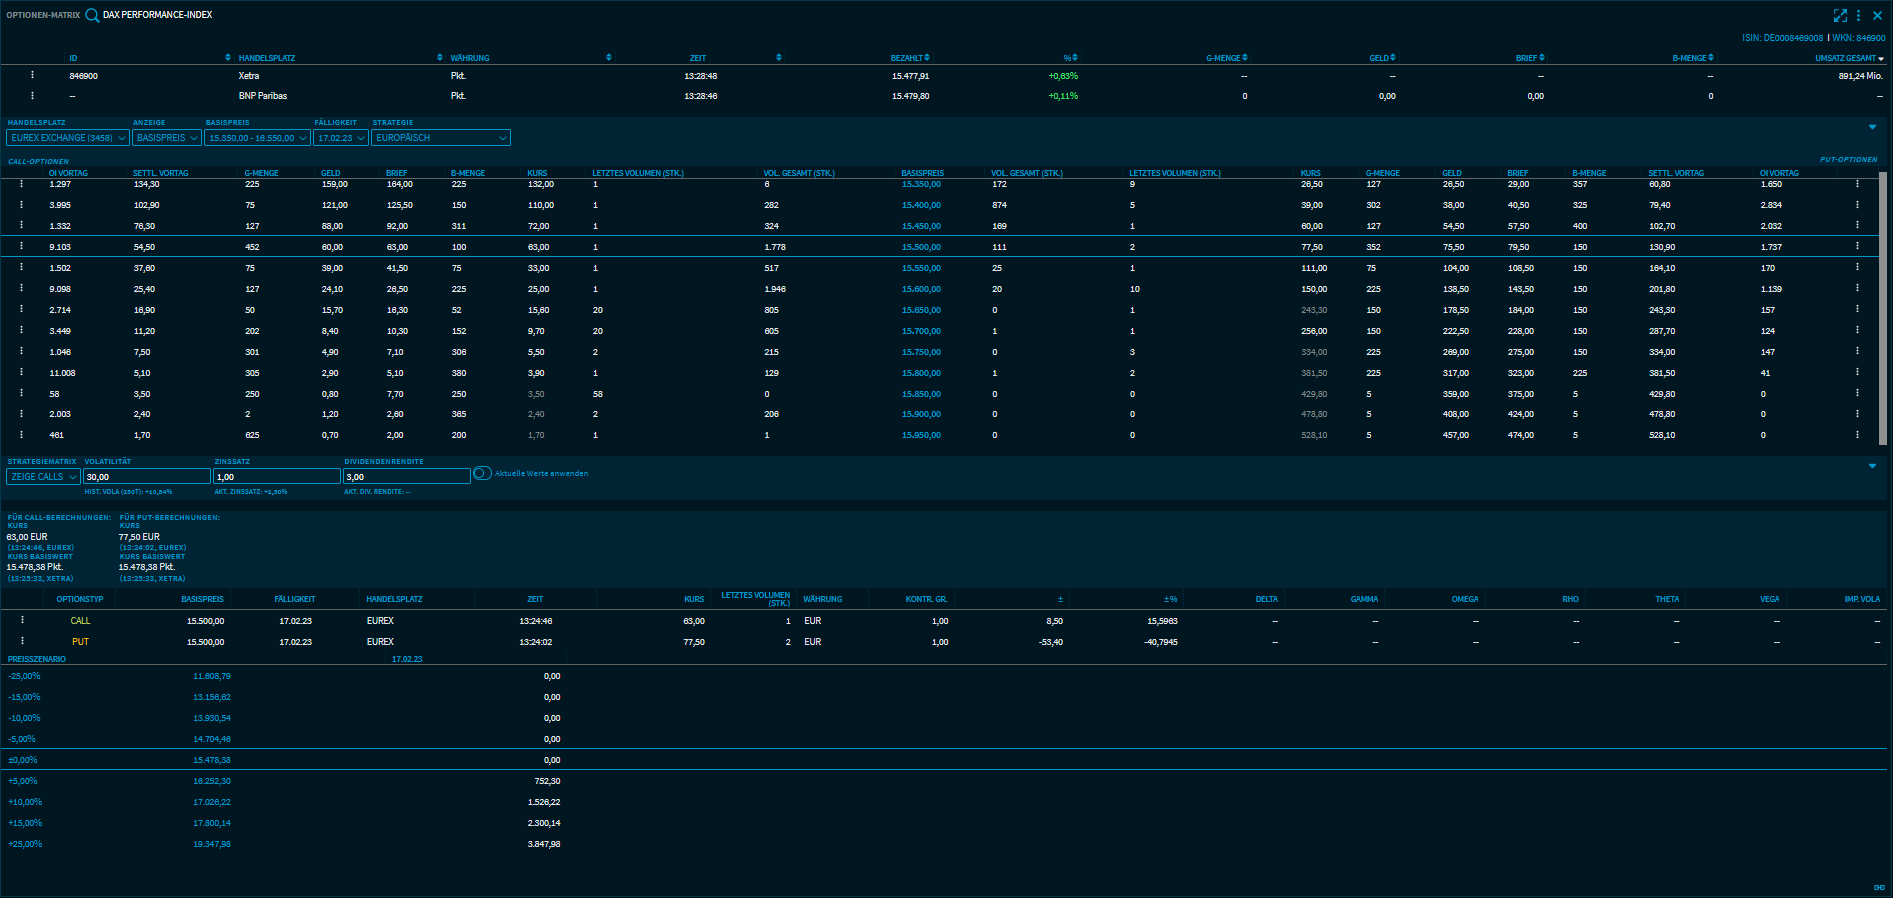Screen dimensions: 1893x898
Task: Open put-side menu for strike 15.350,00 row
Action: (1857, 184)
